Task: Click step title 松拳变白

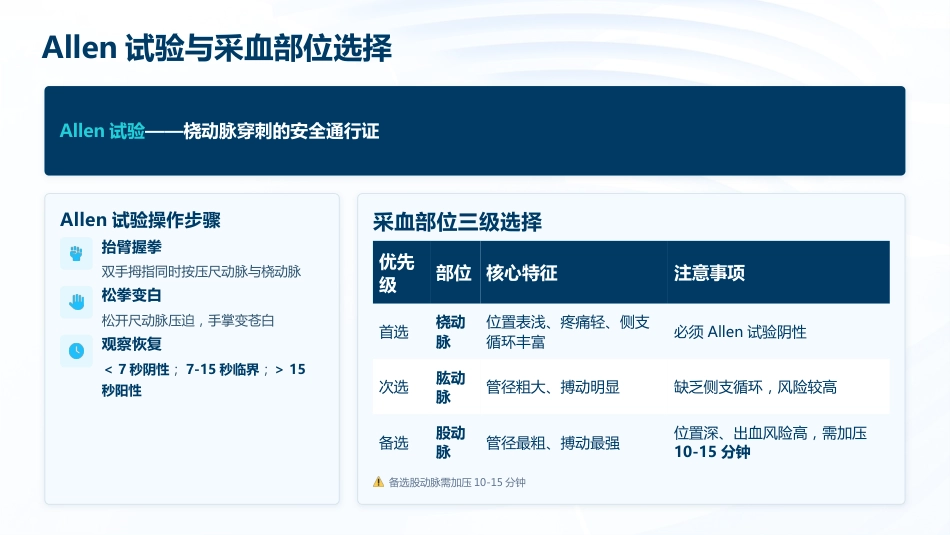Action: pyautogui.click(x=131, y=296)
